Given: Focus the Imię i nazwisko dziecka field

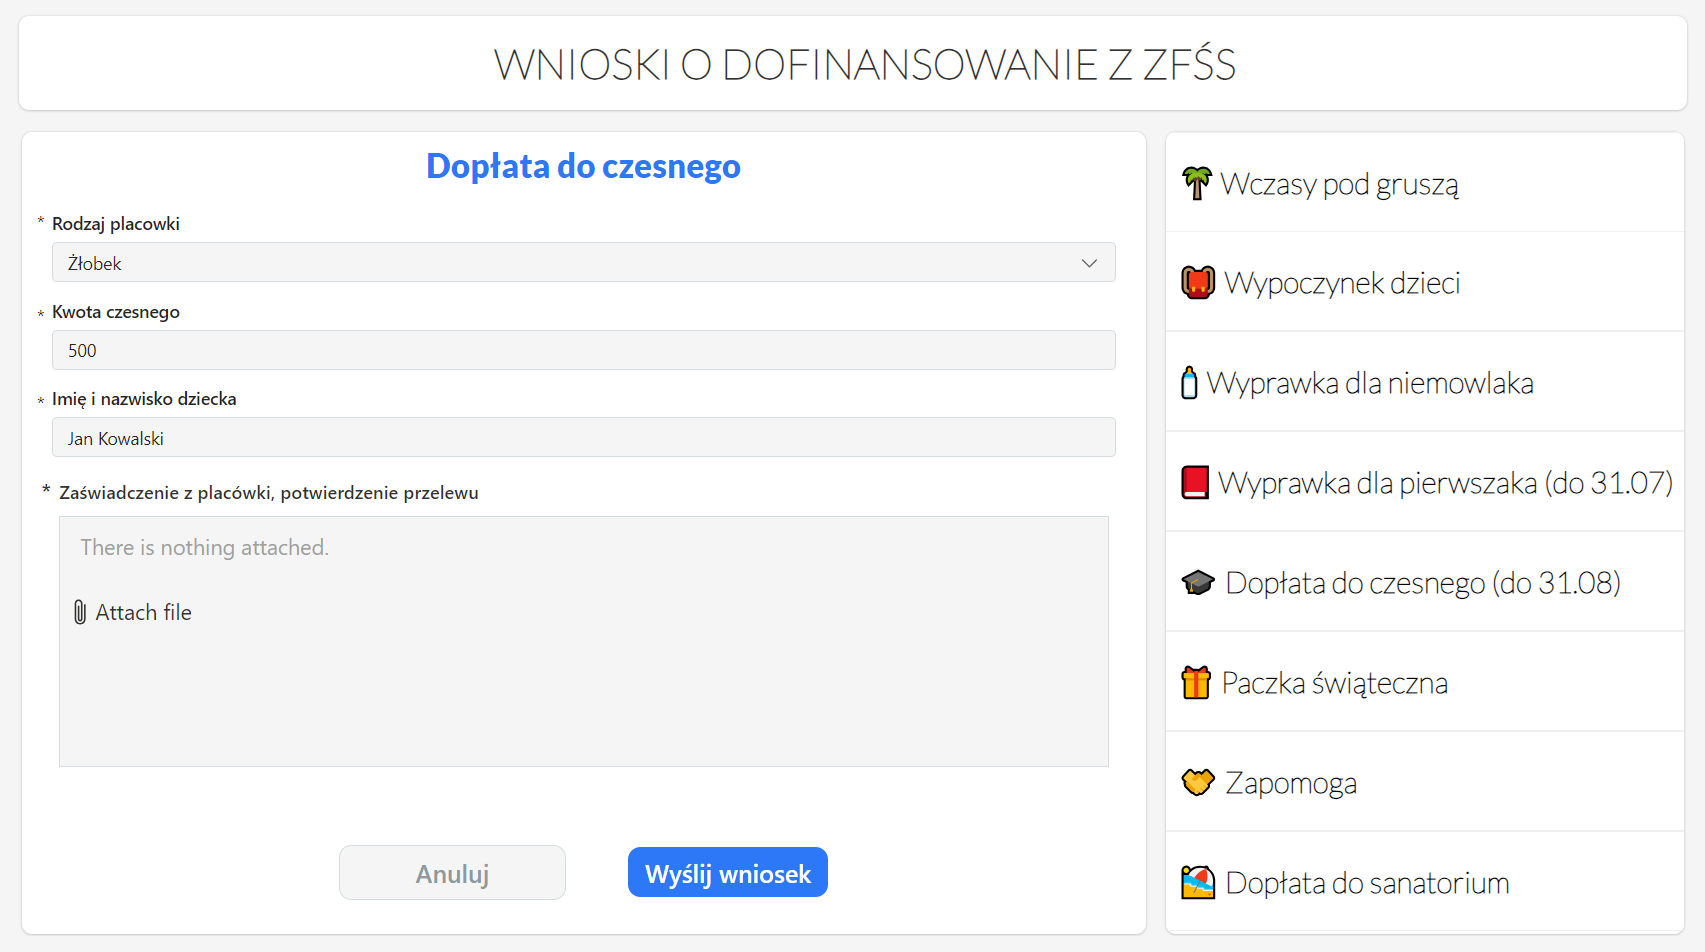Looking at the screenshot, I should (x=582, y=438).
